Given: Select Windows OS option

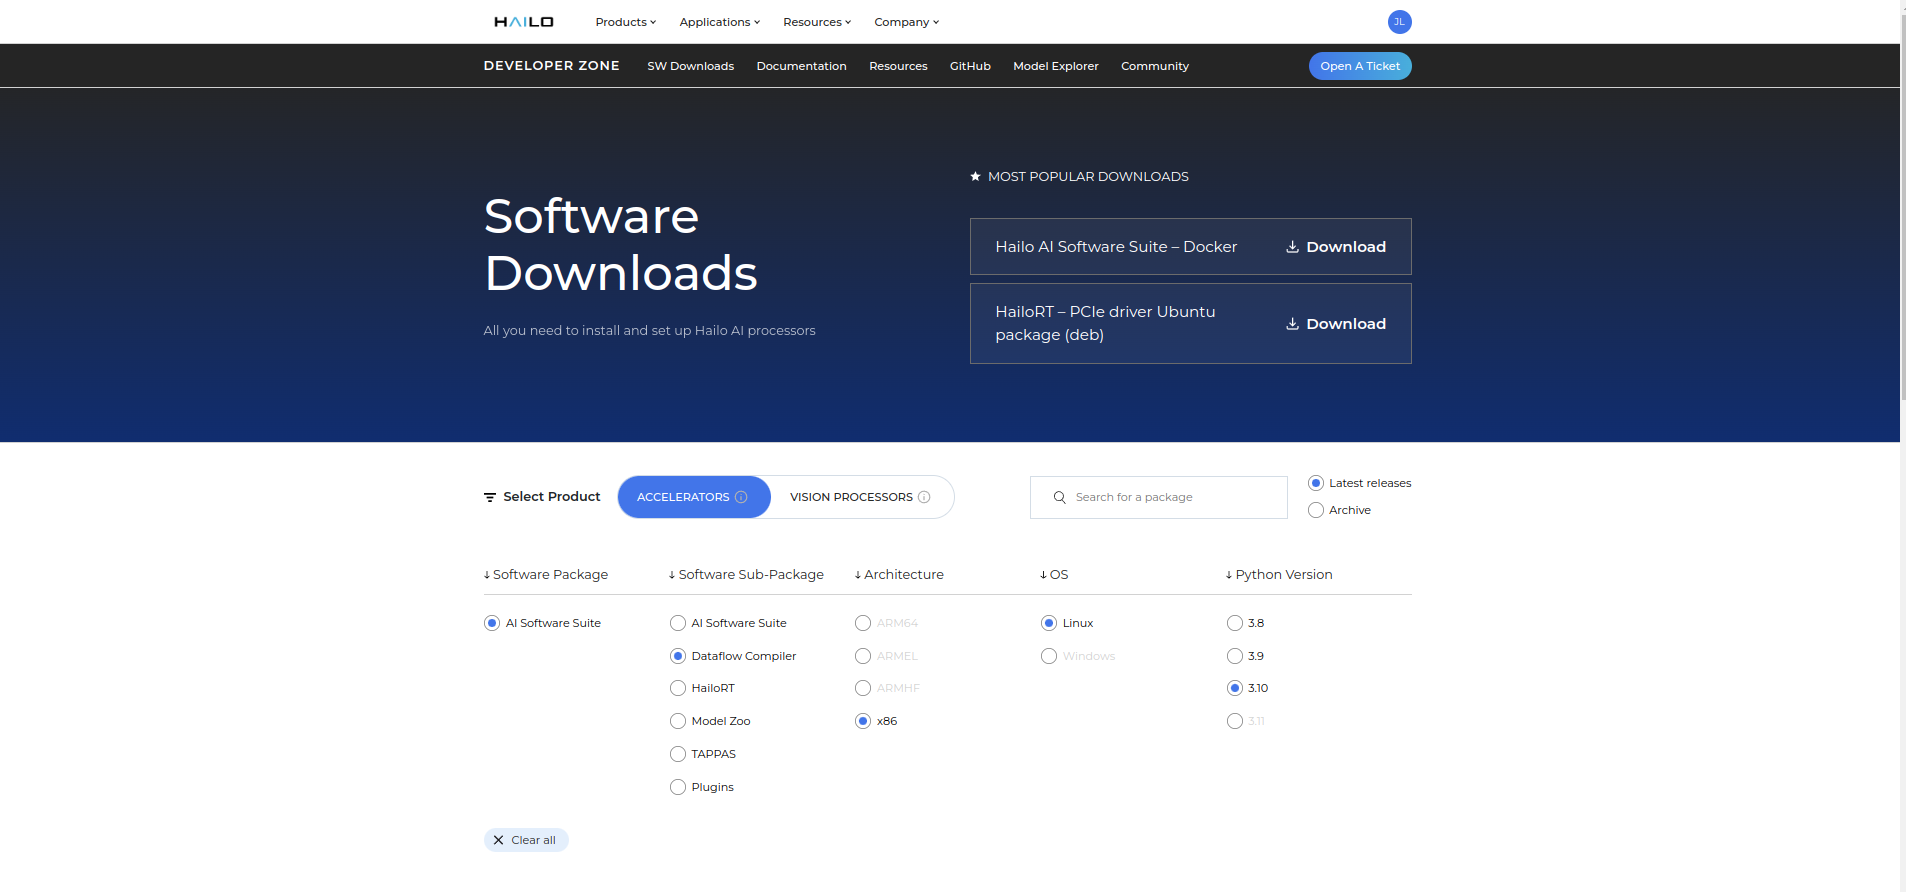Looking at the screenshot, I should (x=1049, y=656).
